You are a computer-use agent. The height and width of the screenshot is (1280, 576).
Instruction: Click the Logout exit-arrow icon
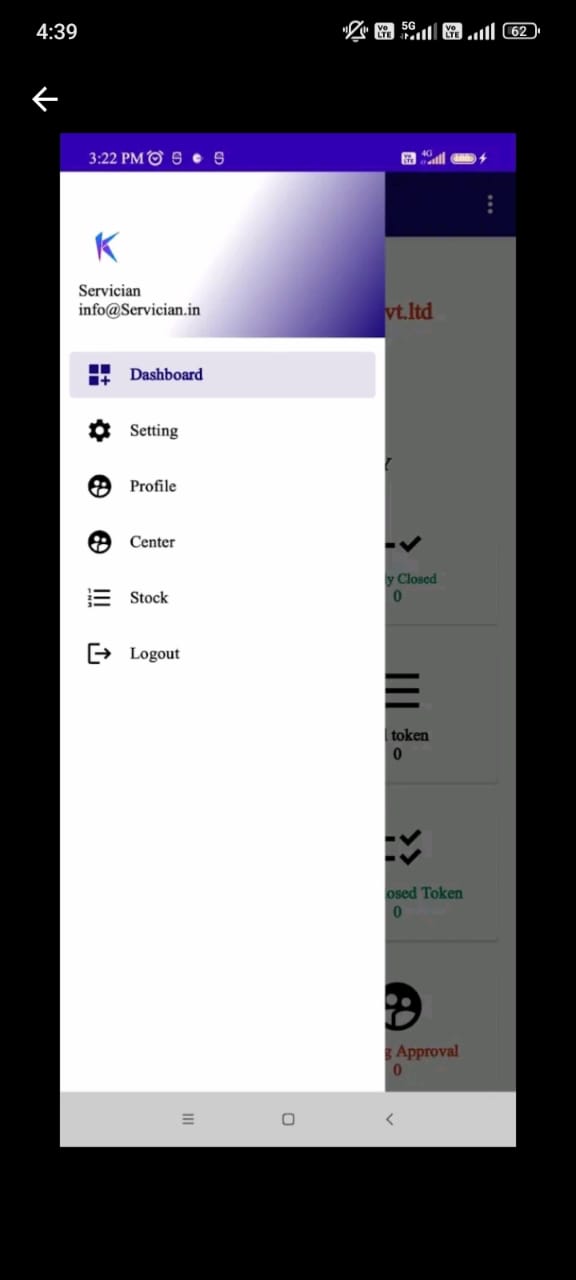(100, 654)
